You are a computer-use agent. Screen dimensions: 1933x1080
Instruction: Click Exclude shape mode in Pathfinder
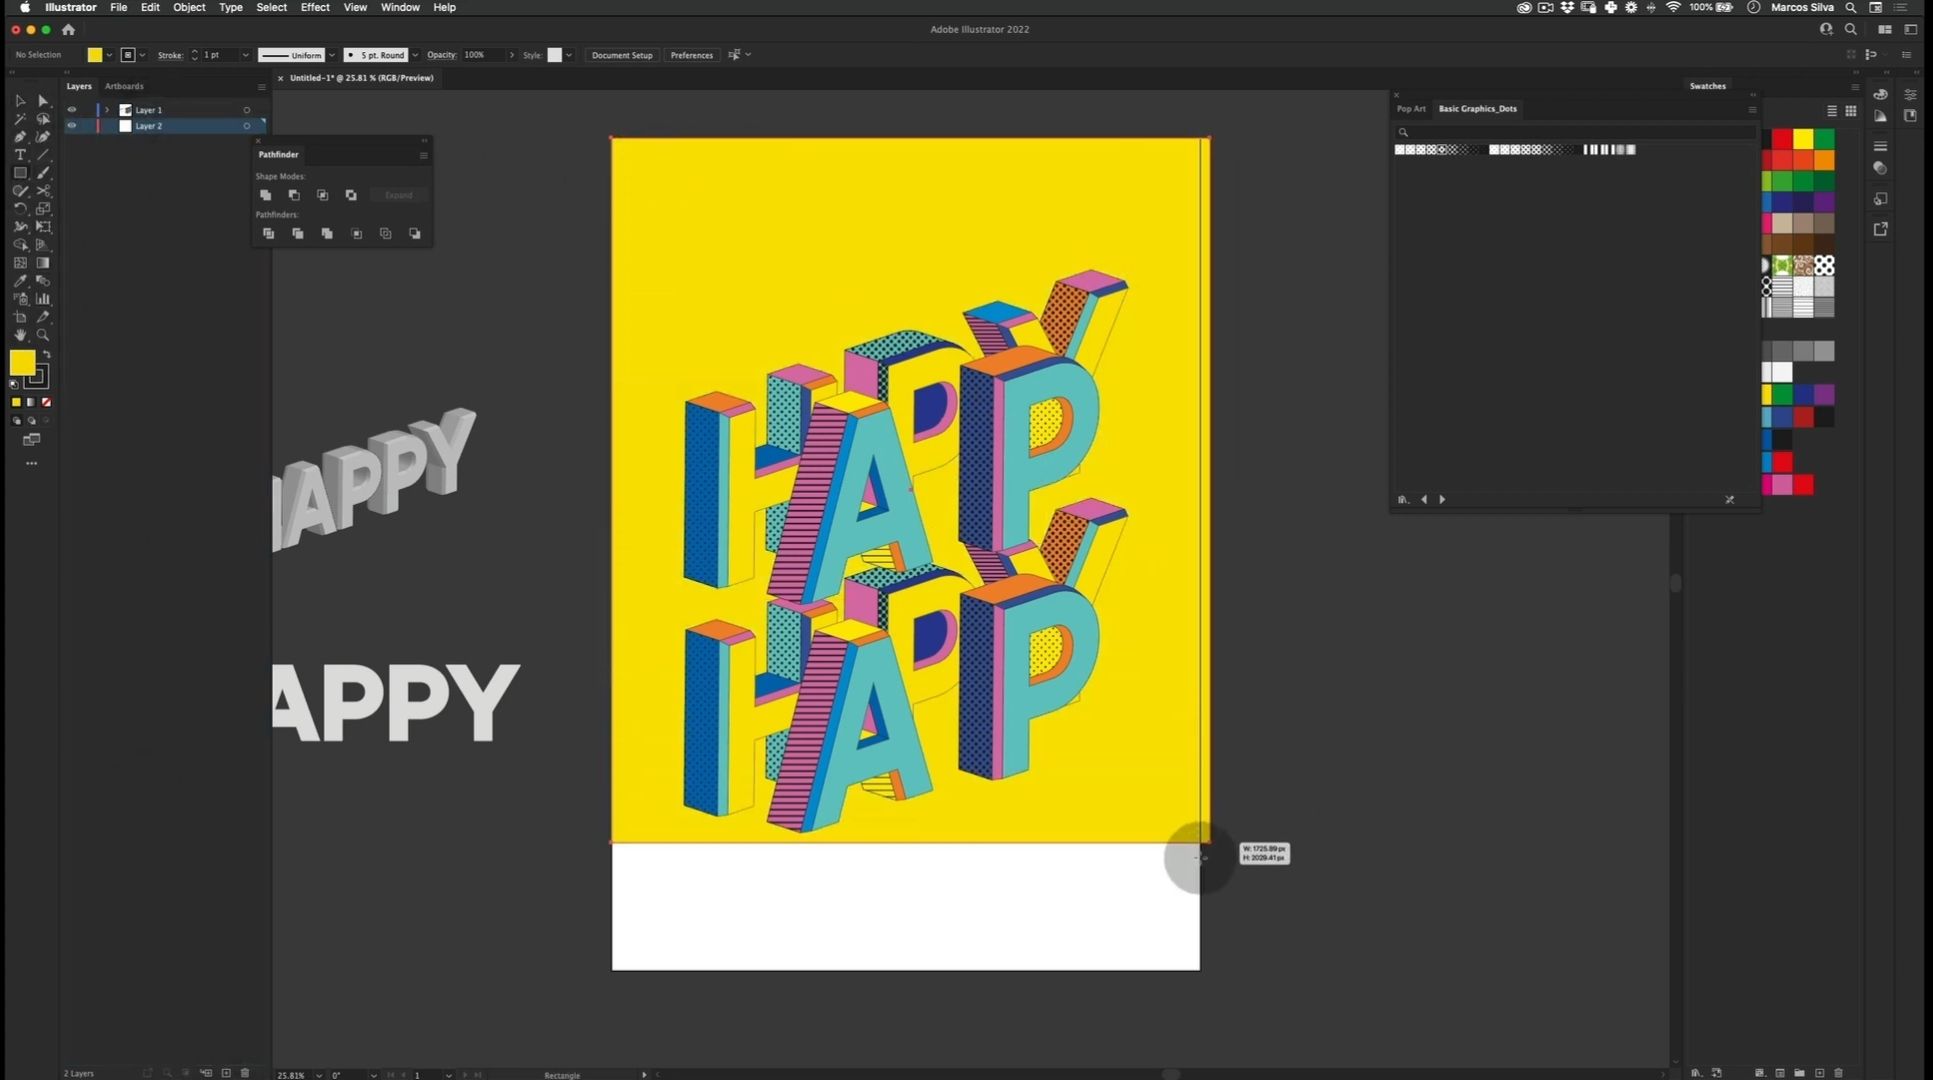(x=351, y=195)
